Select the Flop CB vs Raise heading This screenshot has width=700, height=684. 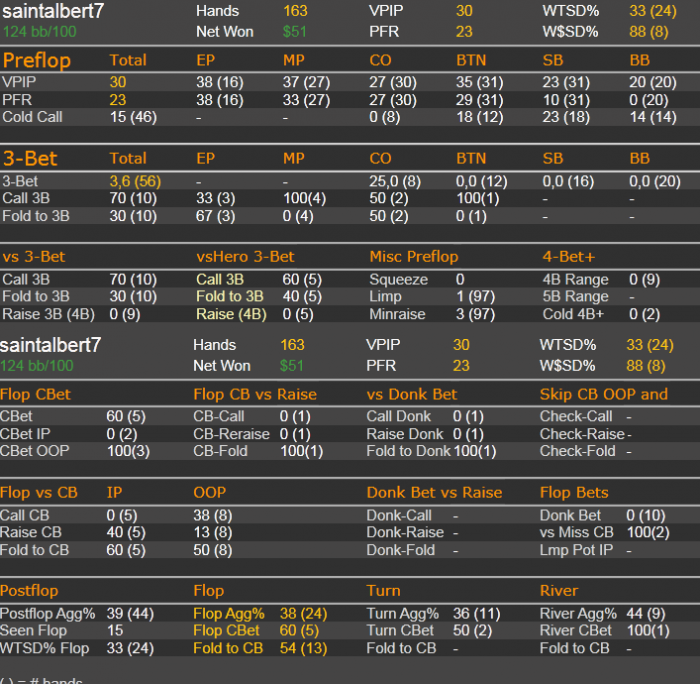255,394
